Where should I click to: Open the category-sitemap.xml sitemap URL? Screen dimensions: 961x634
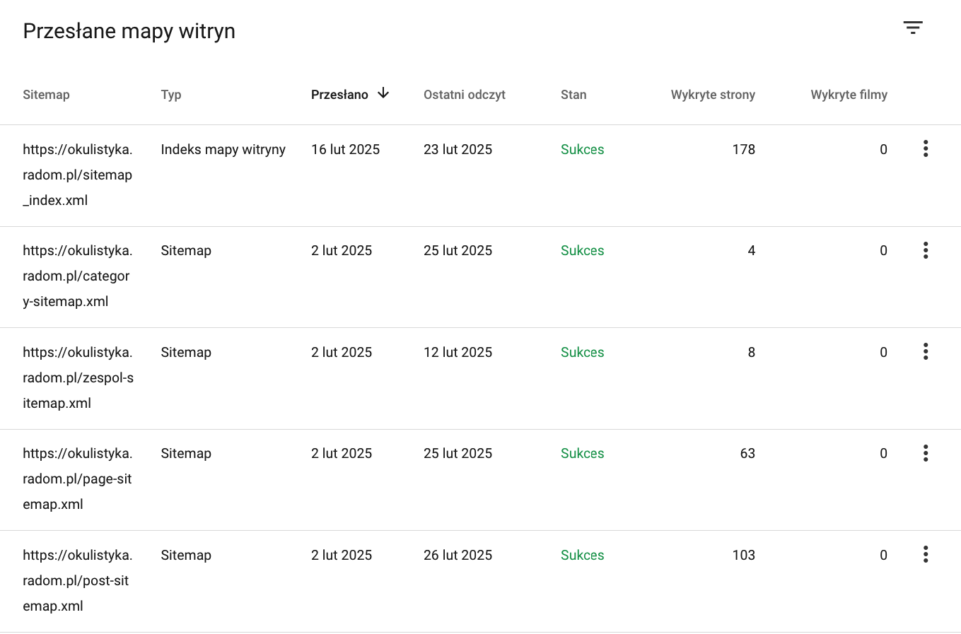click(77, 276)
